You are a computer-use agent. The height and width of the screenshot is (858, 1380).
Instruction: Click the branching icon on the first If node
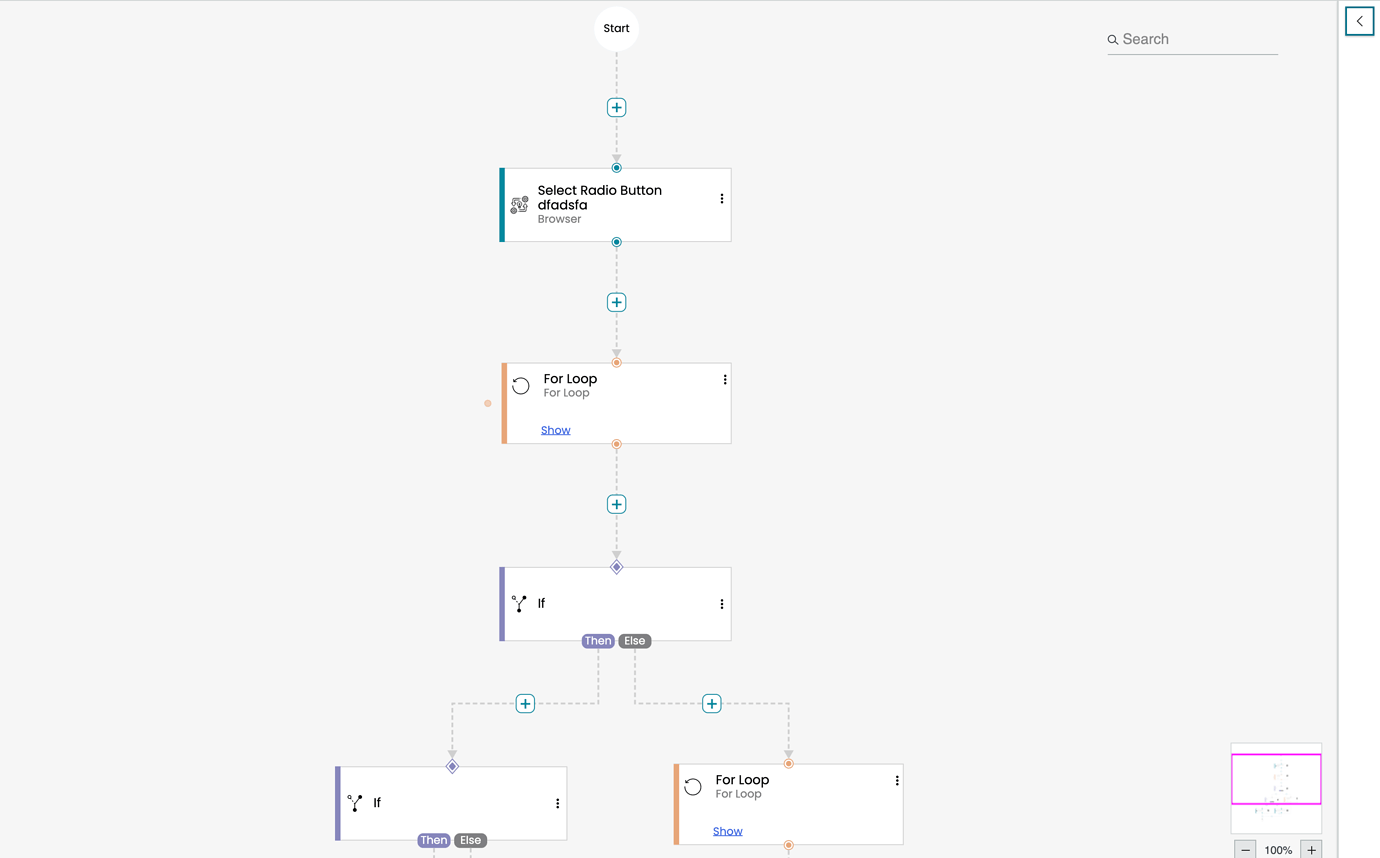click(x=519, y=603)
